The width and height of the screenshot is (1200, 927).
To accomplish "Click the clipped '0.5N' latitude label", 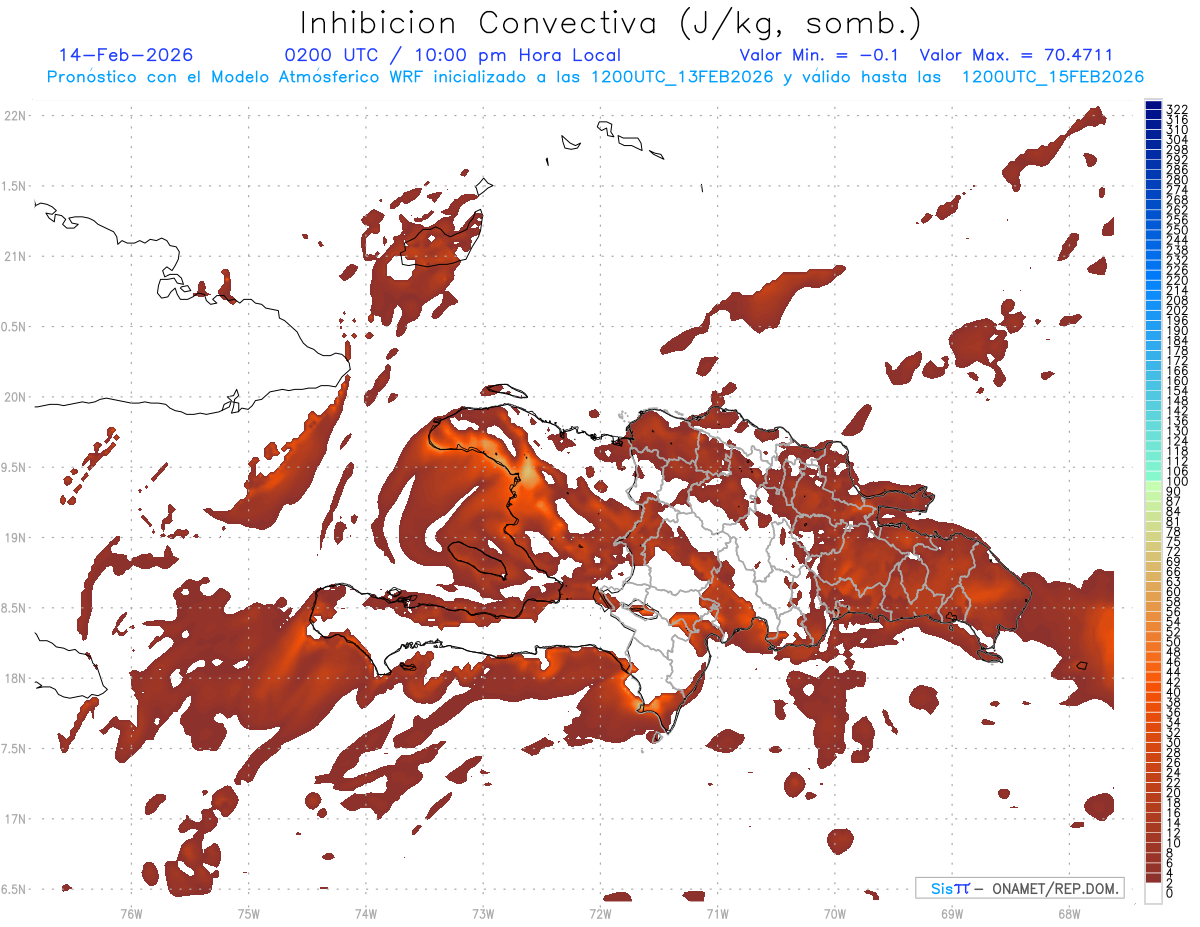I will 14,327.
